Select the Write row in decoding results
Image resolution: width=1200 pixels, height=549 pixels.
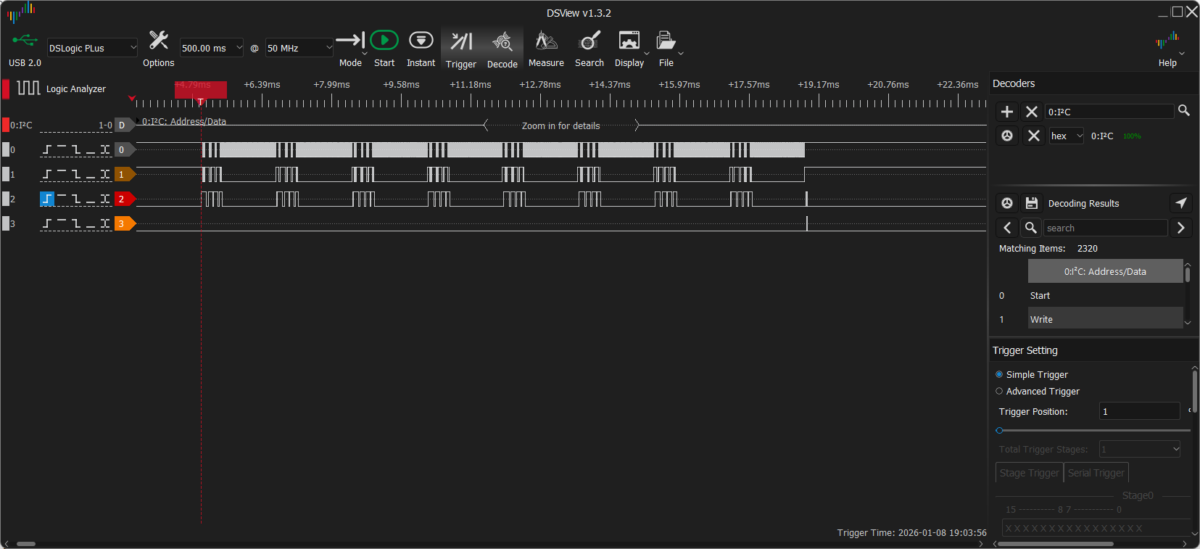coord(1104,319)
